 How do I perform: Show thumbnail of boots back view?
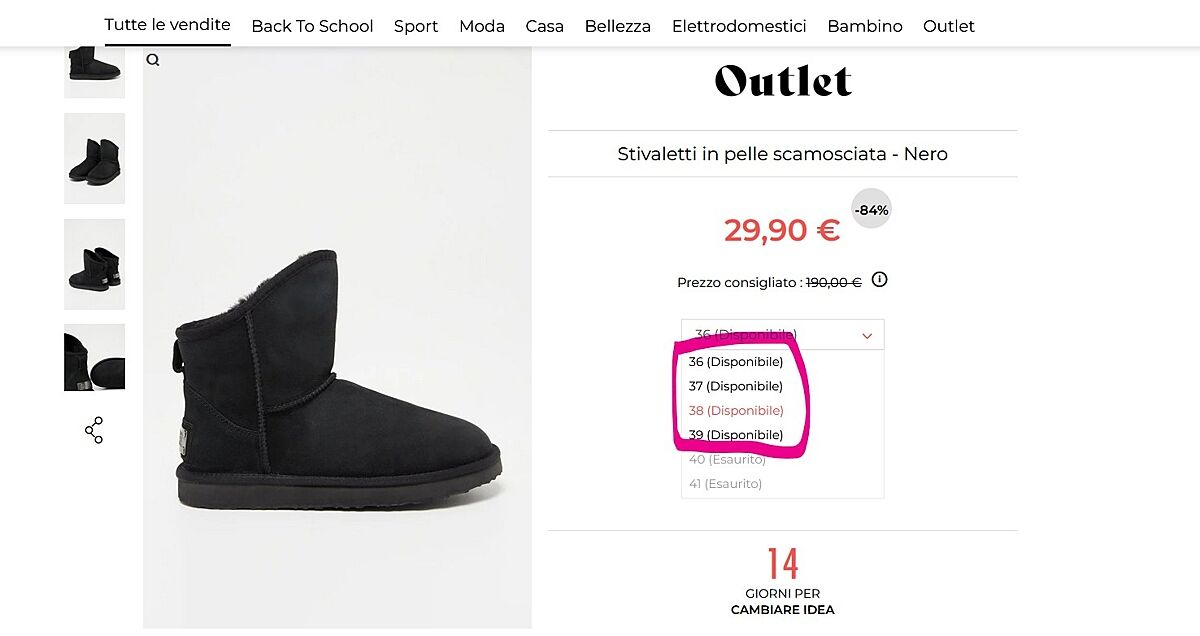(94, 264)
